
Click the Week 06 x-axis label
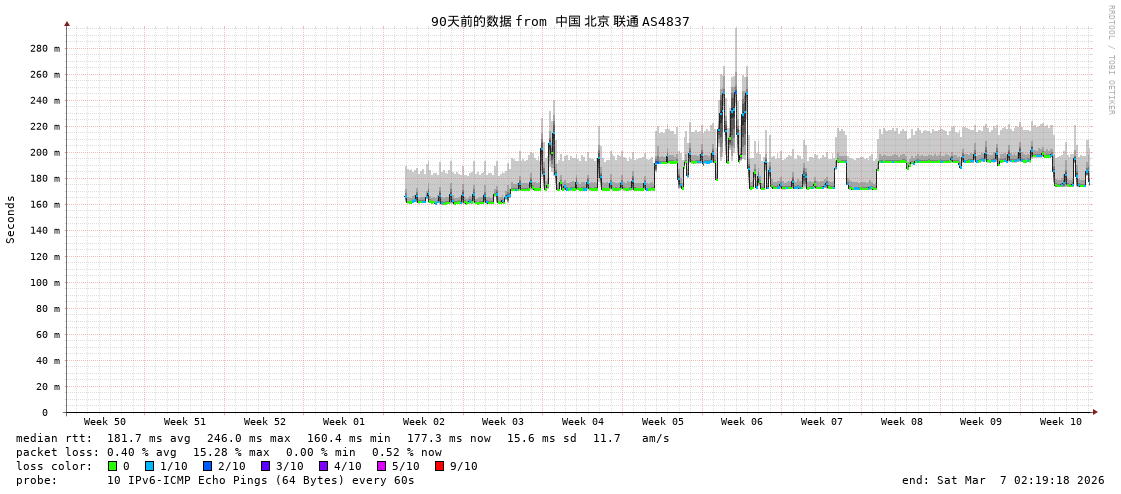[x=741, y=422]
